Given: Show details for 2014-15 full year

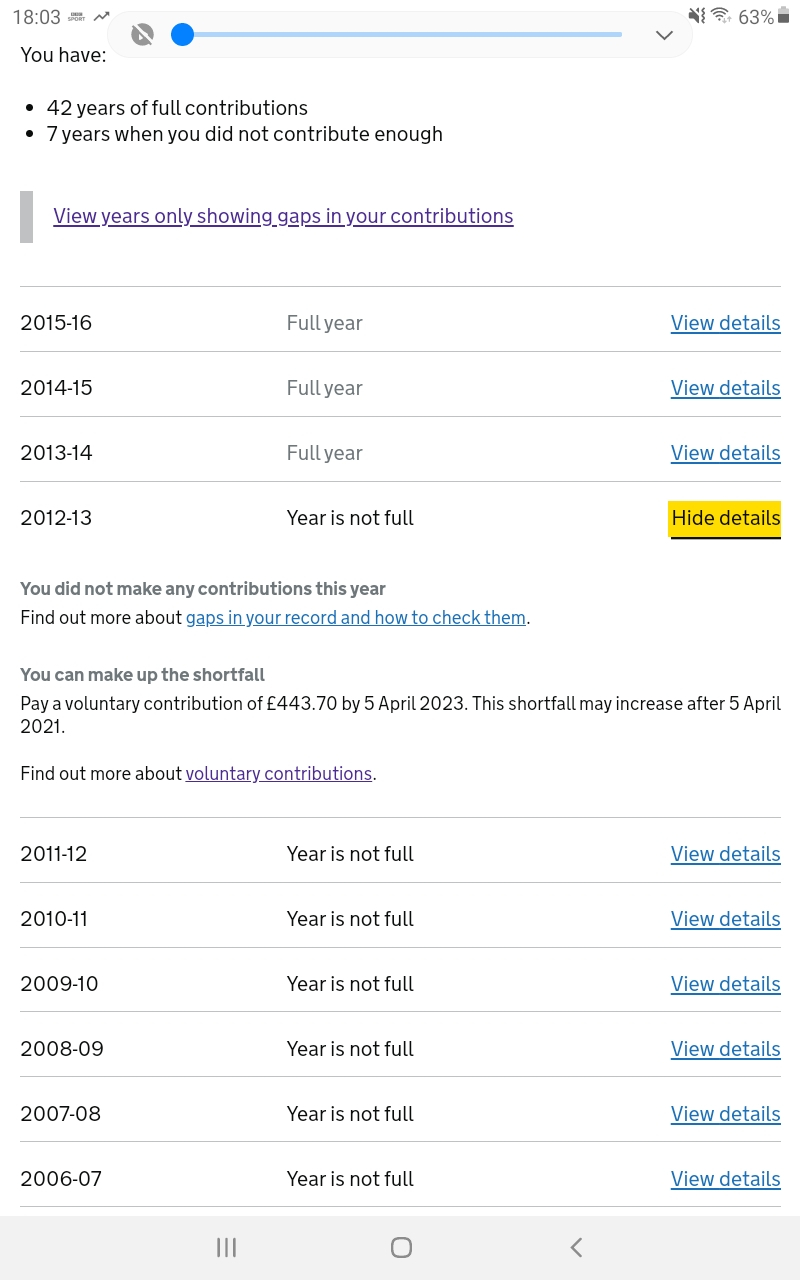Looking at the screenshot, I should click(x=725, y=388).
